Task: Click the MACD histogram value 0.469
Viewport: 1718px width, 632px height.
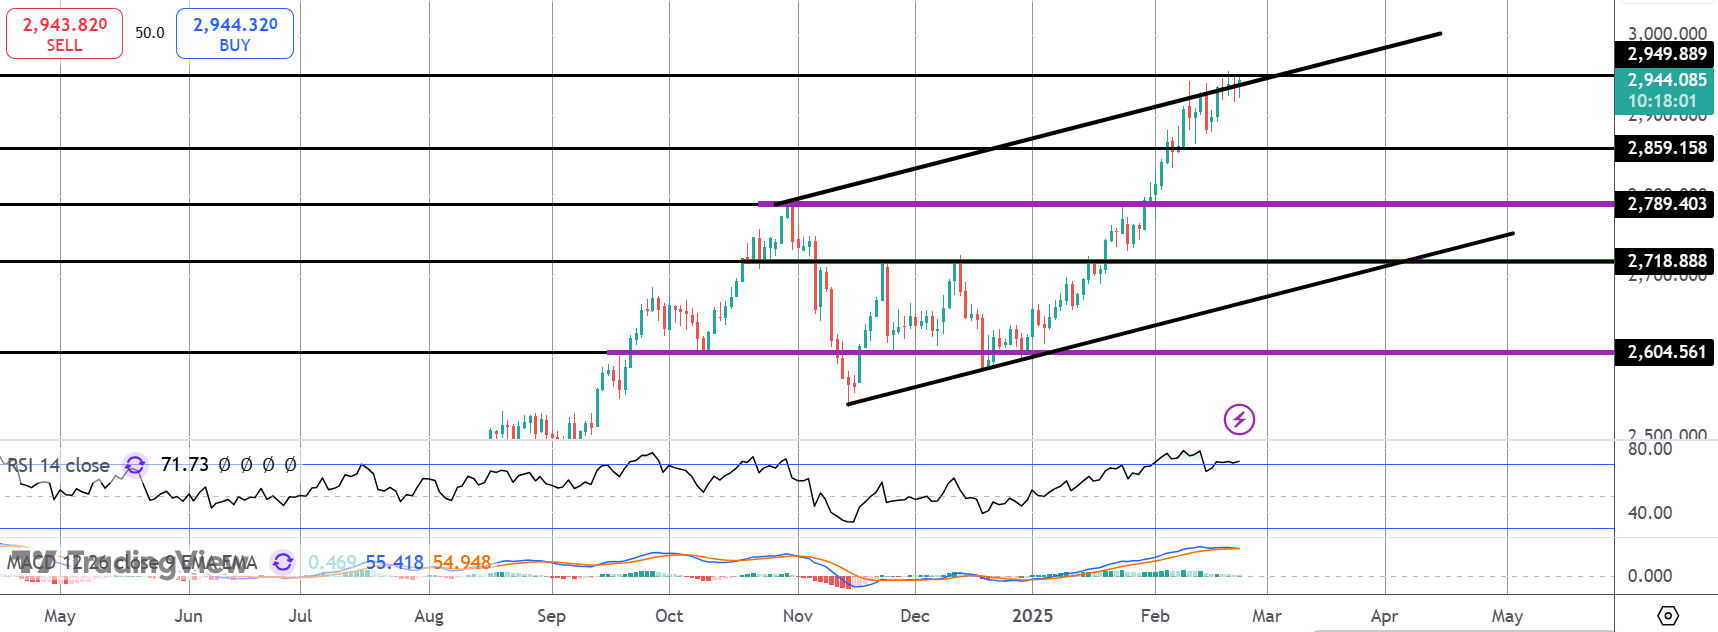Action: pos(332,562)
